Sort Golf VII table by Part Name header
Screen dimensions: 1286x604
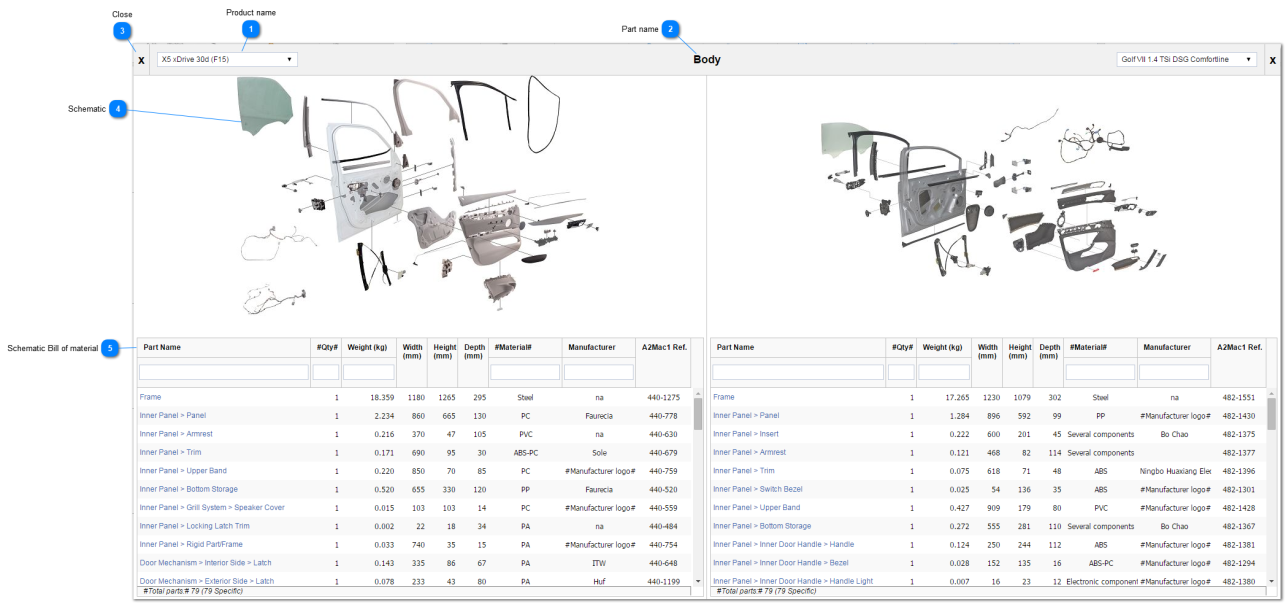click(x=736, y=348)
